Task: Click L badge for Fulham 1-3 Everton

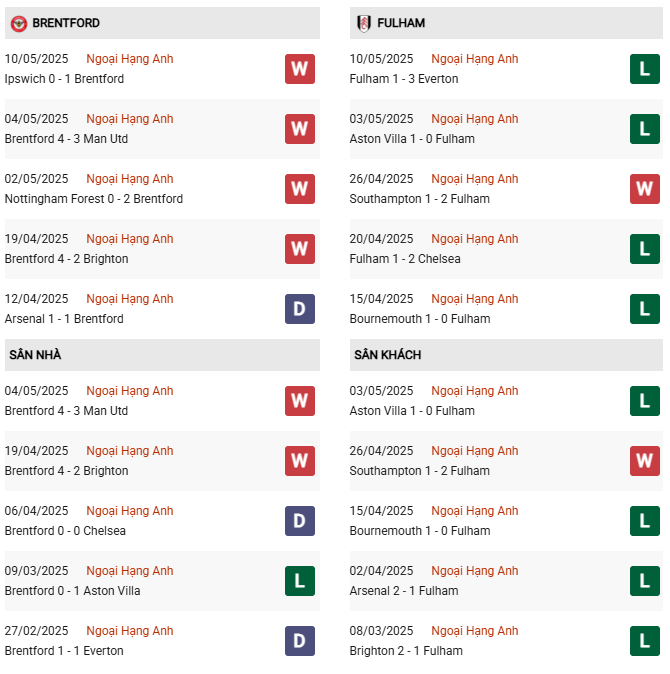Action: coord(645,69)
